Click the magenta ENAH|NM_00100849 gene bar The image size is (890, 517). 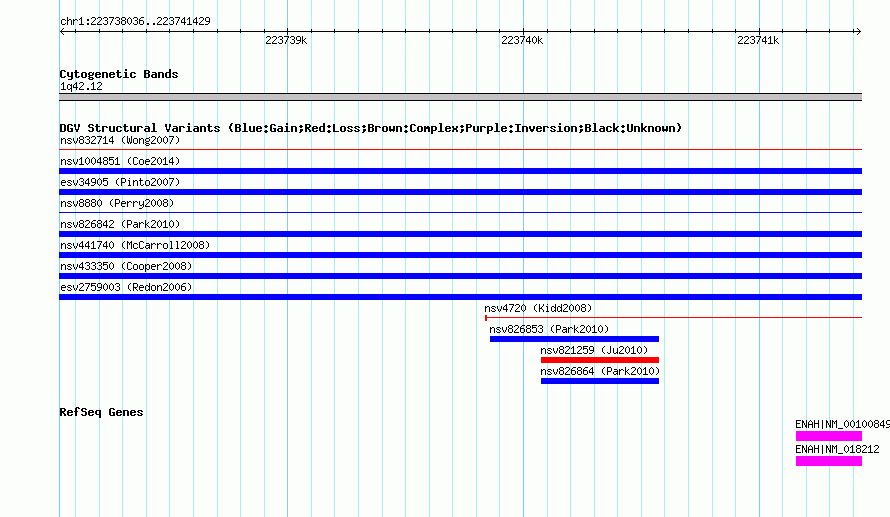829,436
